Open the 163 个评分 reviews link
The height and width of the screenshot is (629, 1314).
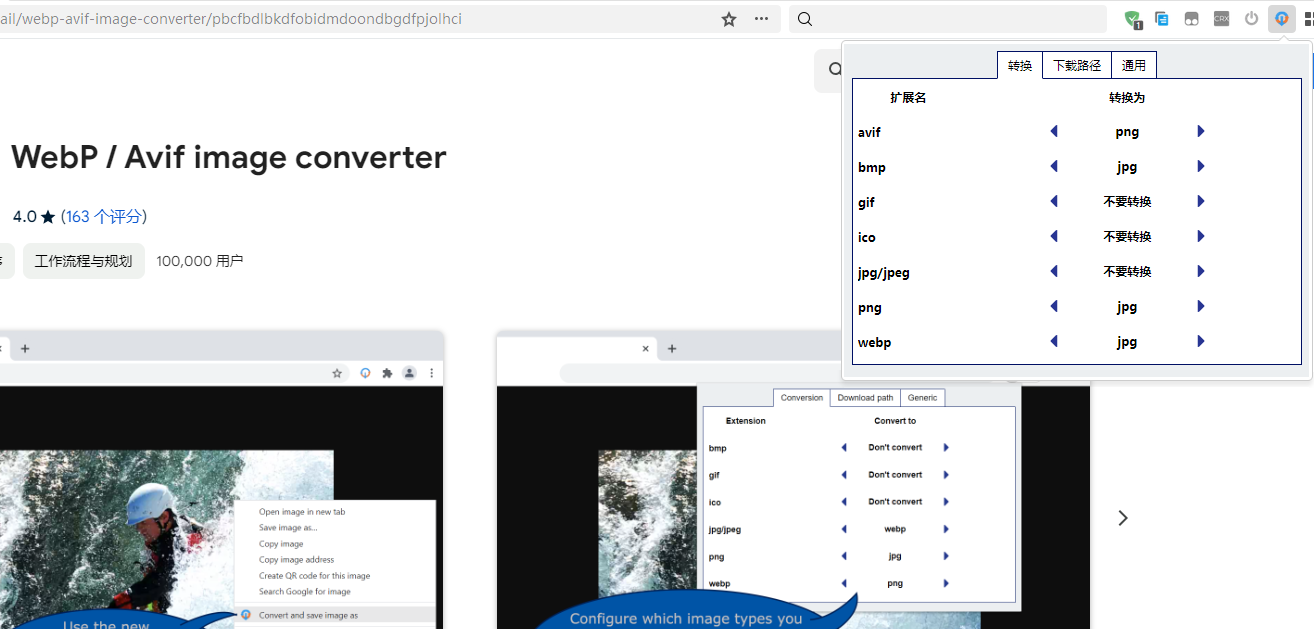coord(104,217)
